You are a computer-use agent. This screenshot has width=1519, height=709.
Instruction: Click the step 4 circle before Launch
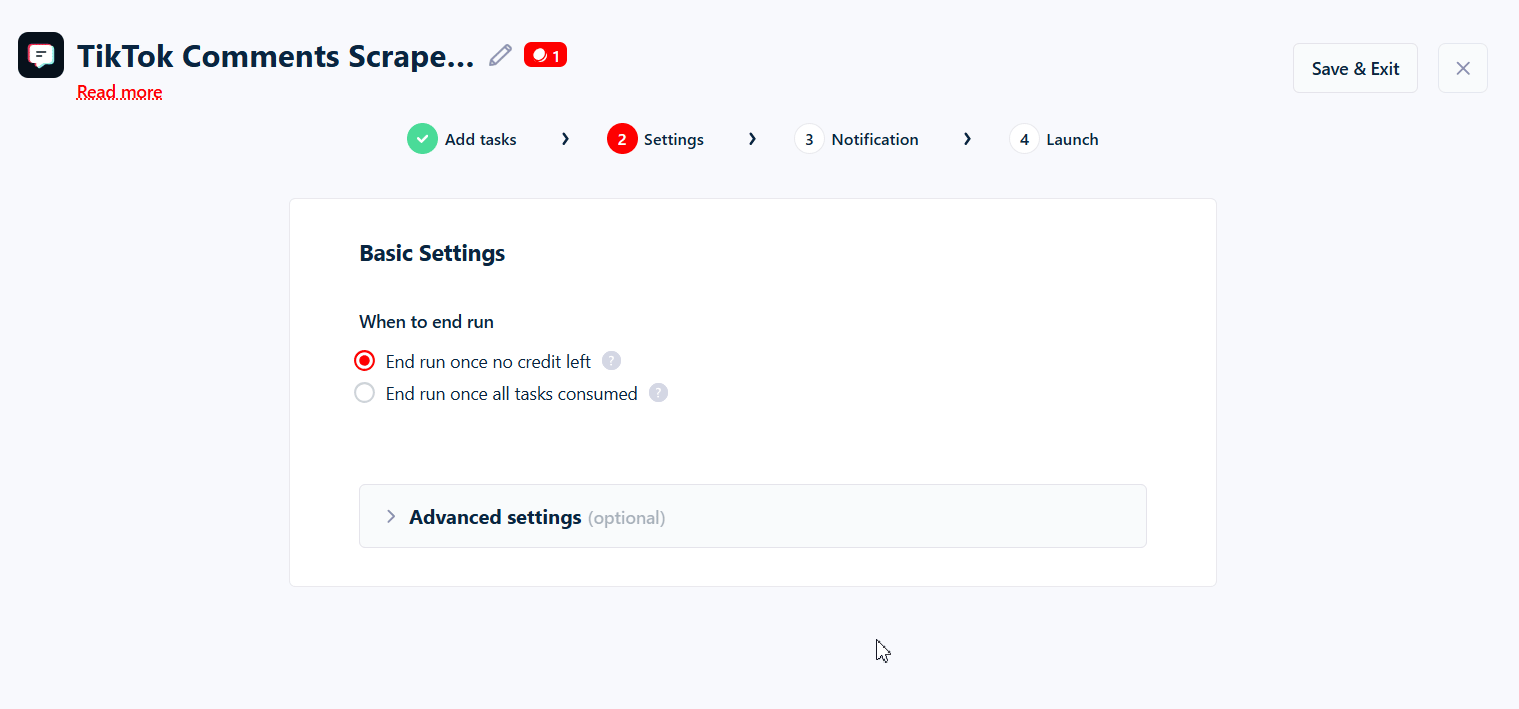(1023, 138)
